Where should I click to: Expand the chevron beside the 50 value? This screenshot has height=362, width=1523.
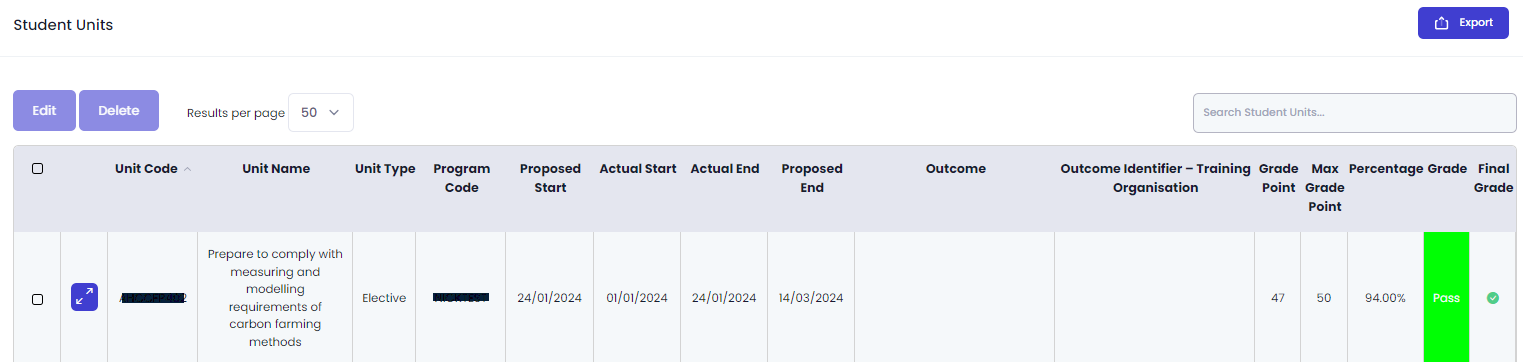coord(334,113)
